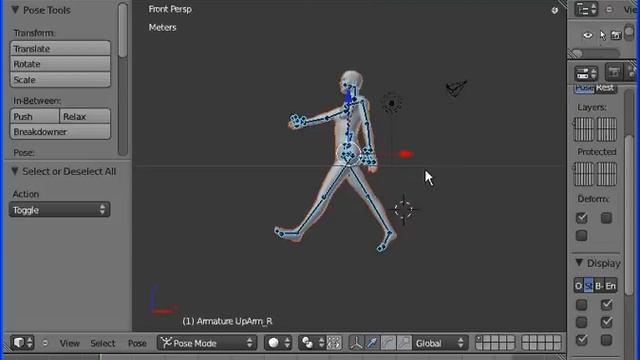Open the Action Toggle dropdown
640x360 pixels.
pos(60,210)
